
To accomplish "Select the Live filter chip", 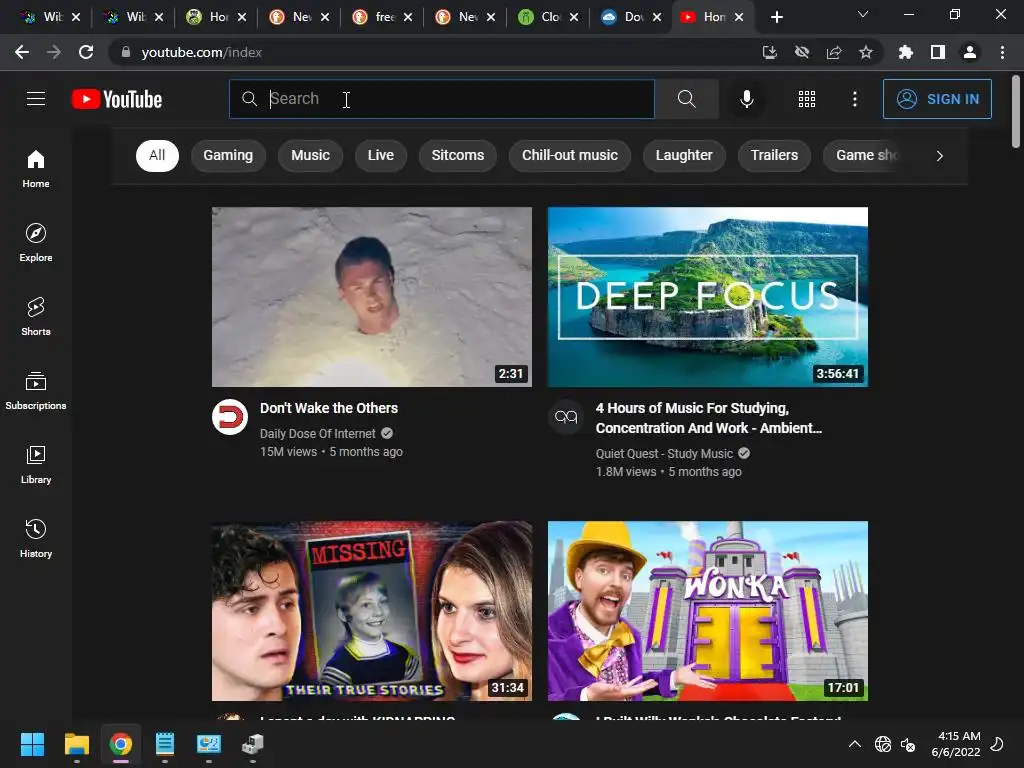I will click(381, 155).
